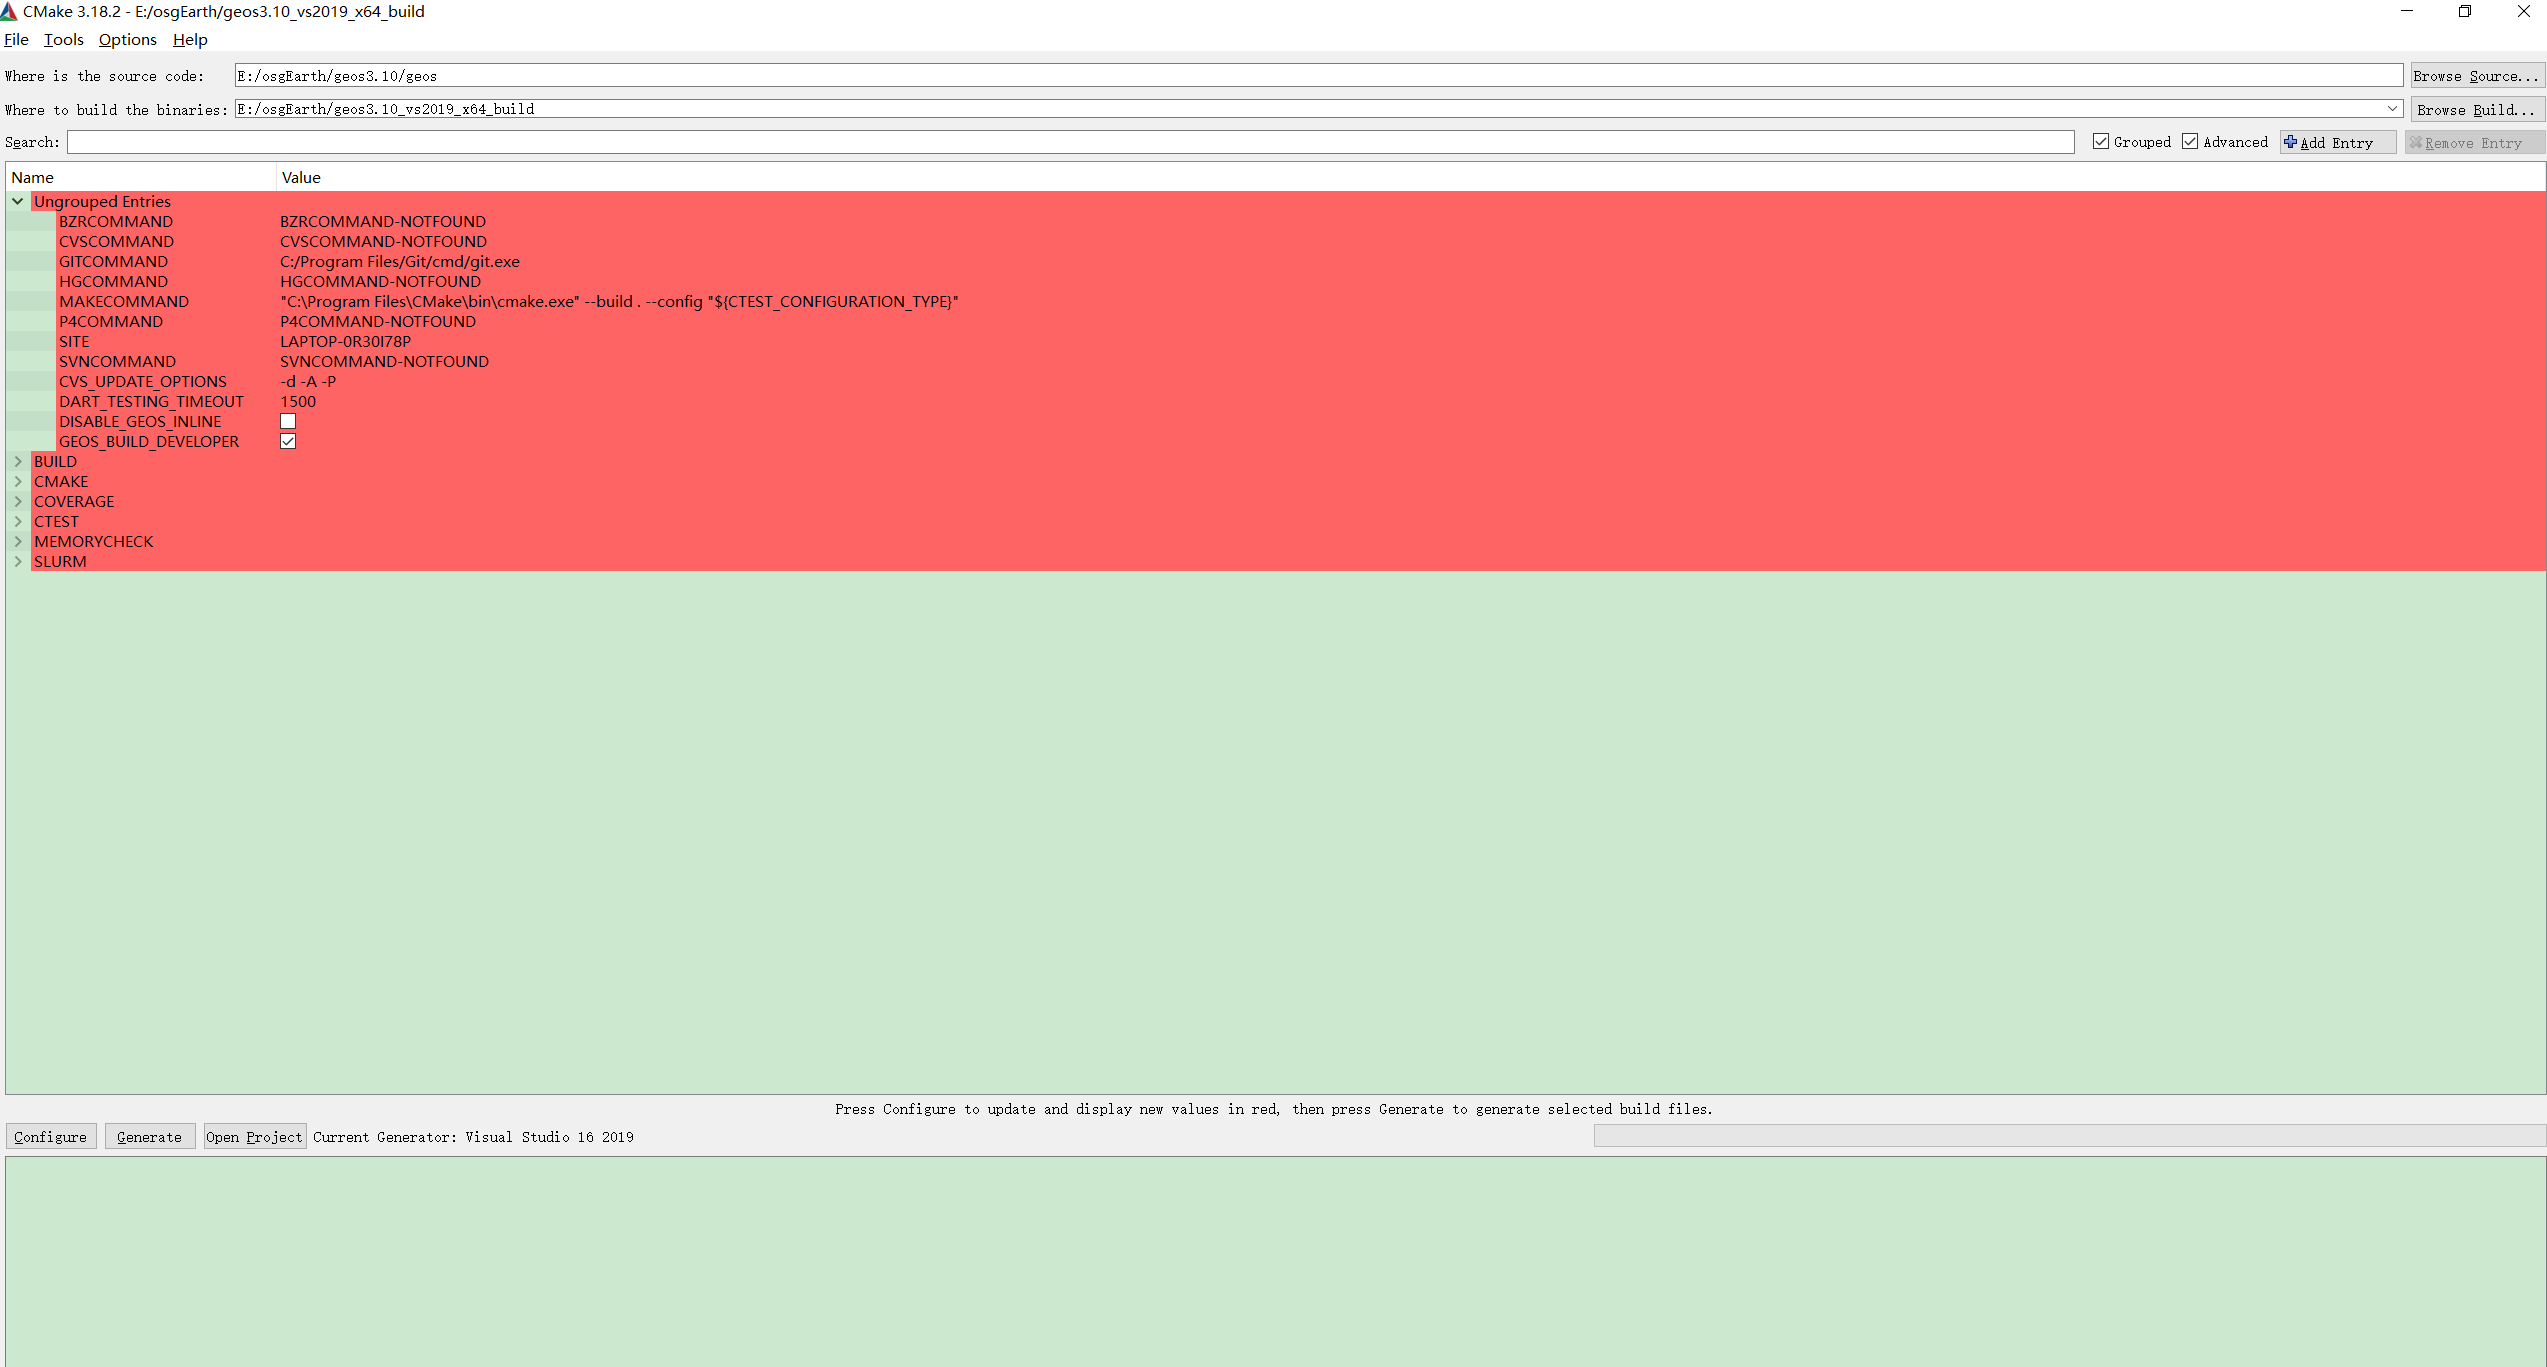Select the P4COMMAND entry name

pyautogui.click(x=110, y=321)
